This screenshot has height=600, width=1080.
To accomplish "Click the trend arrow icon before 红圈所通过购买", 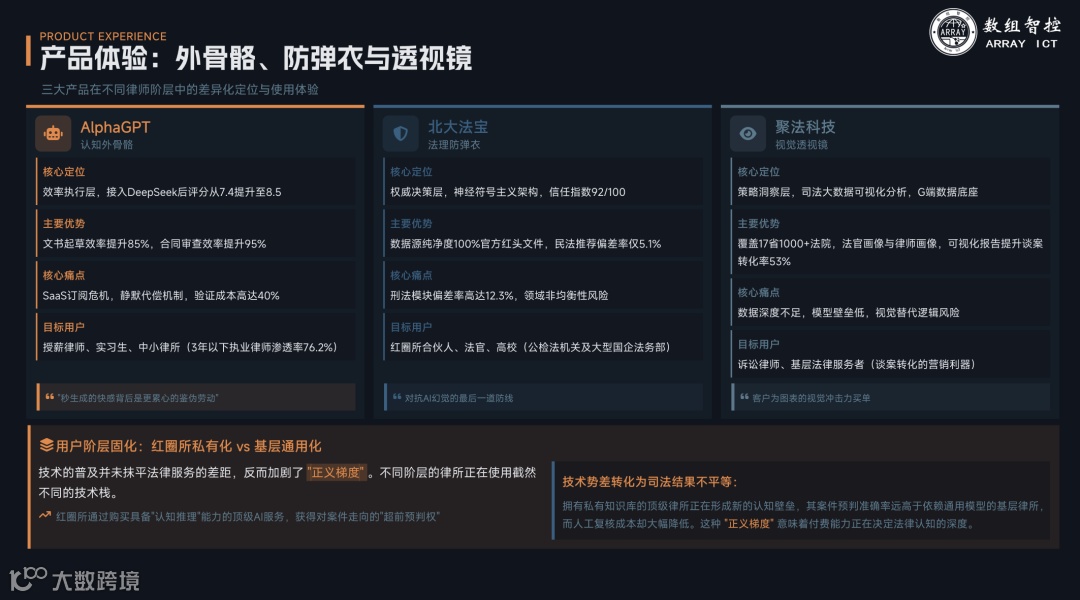I will tap(45, 515).
